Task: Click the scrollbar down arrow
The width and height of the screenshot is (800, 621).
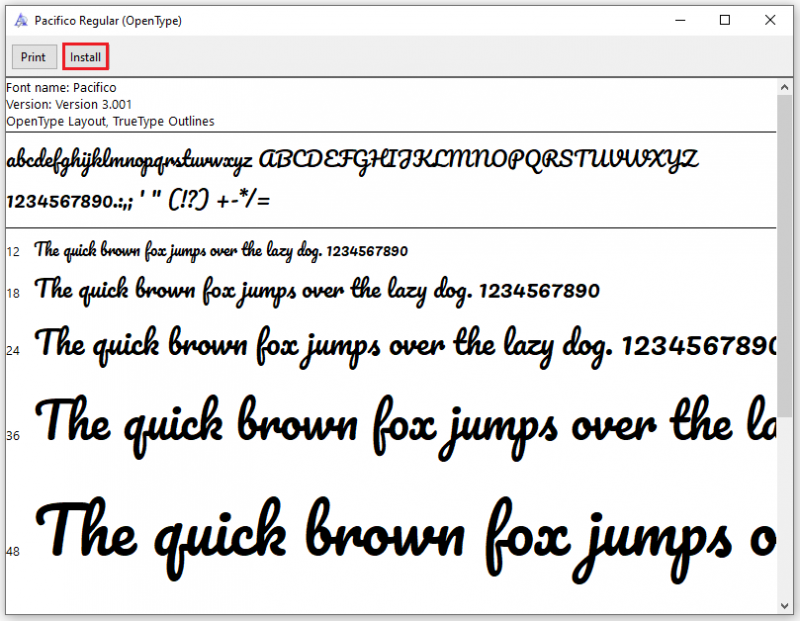Action: click(784, 606)
